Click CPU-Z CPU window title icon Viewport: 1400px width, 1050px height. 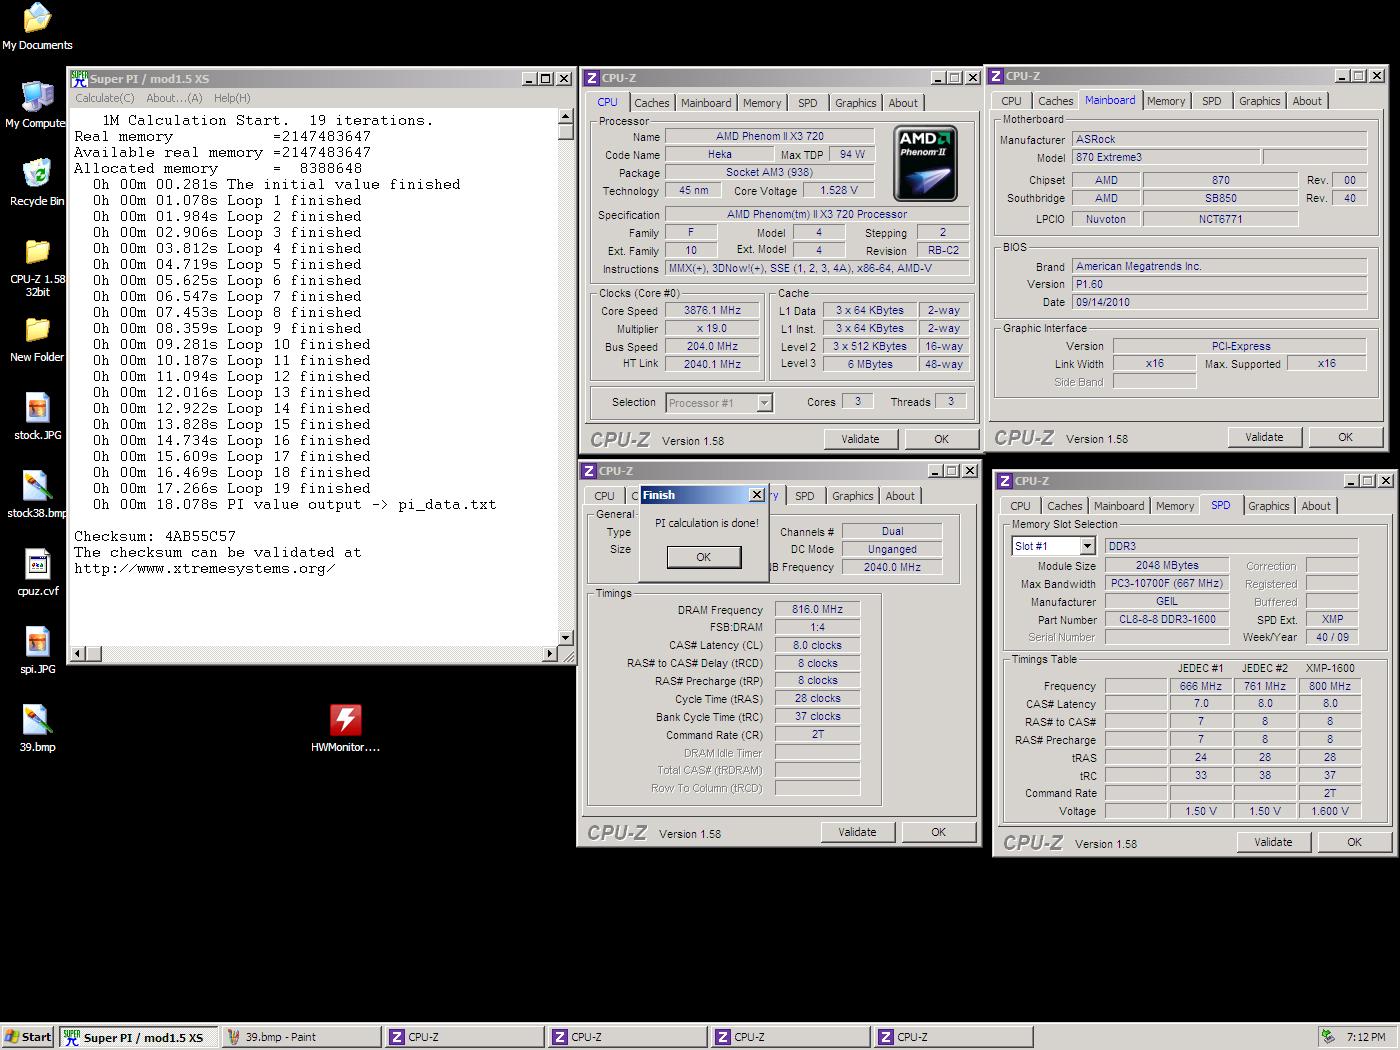(x=592, y=78)
